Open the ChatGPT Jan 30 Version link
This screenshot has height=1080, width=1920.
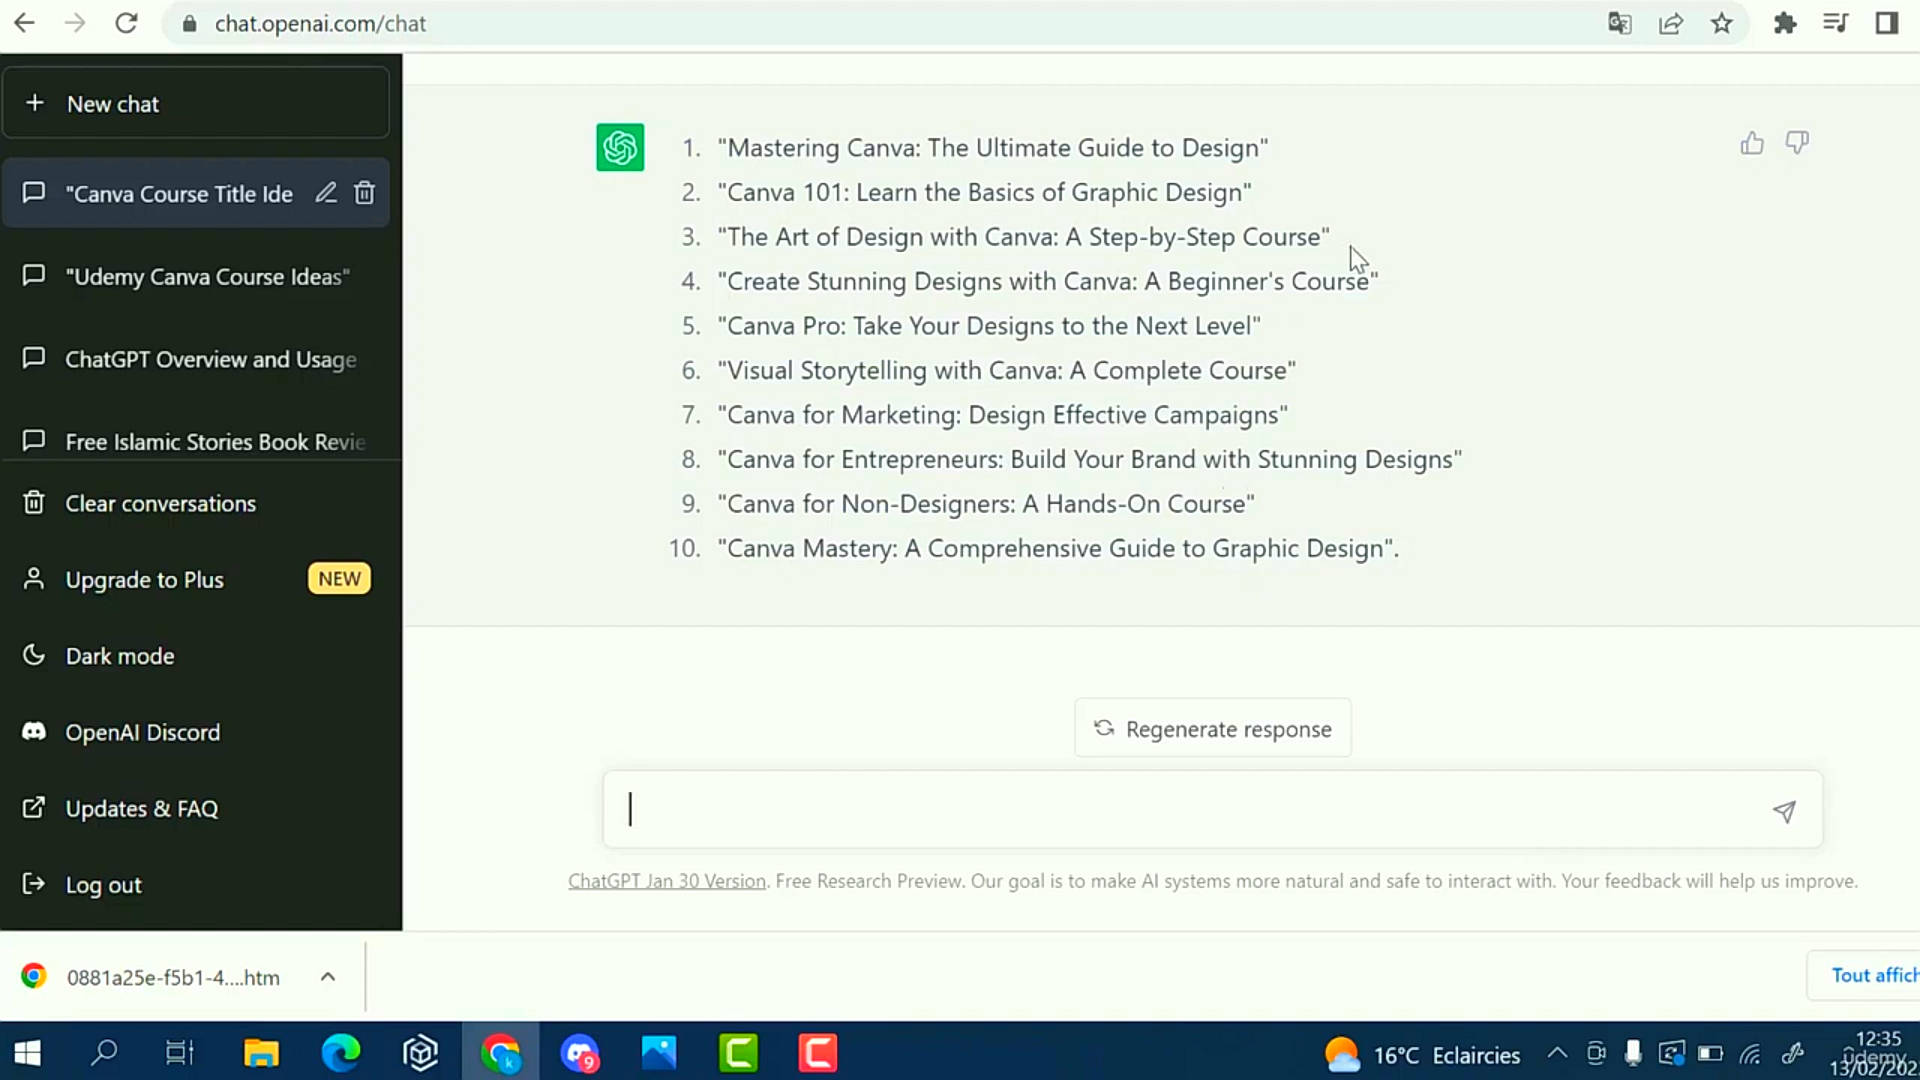point(667,881)
